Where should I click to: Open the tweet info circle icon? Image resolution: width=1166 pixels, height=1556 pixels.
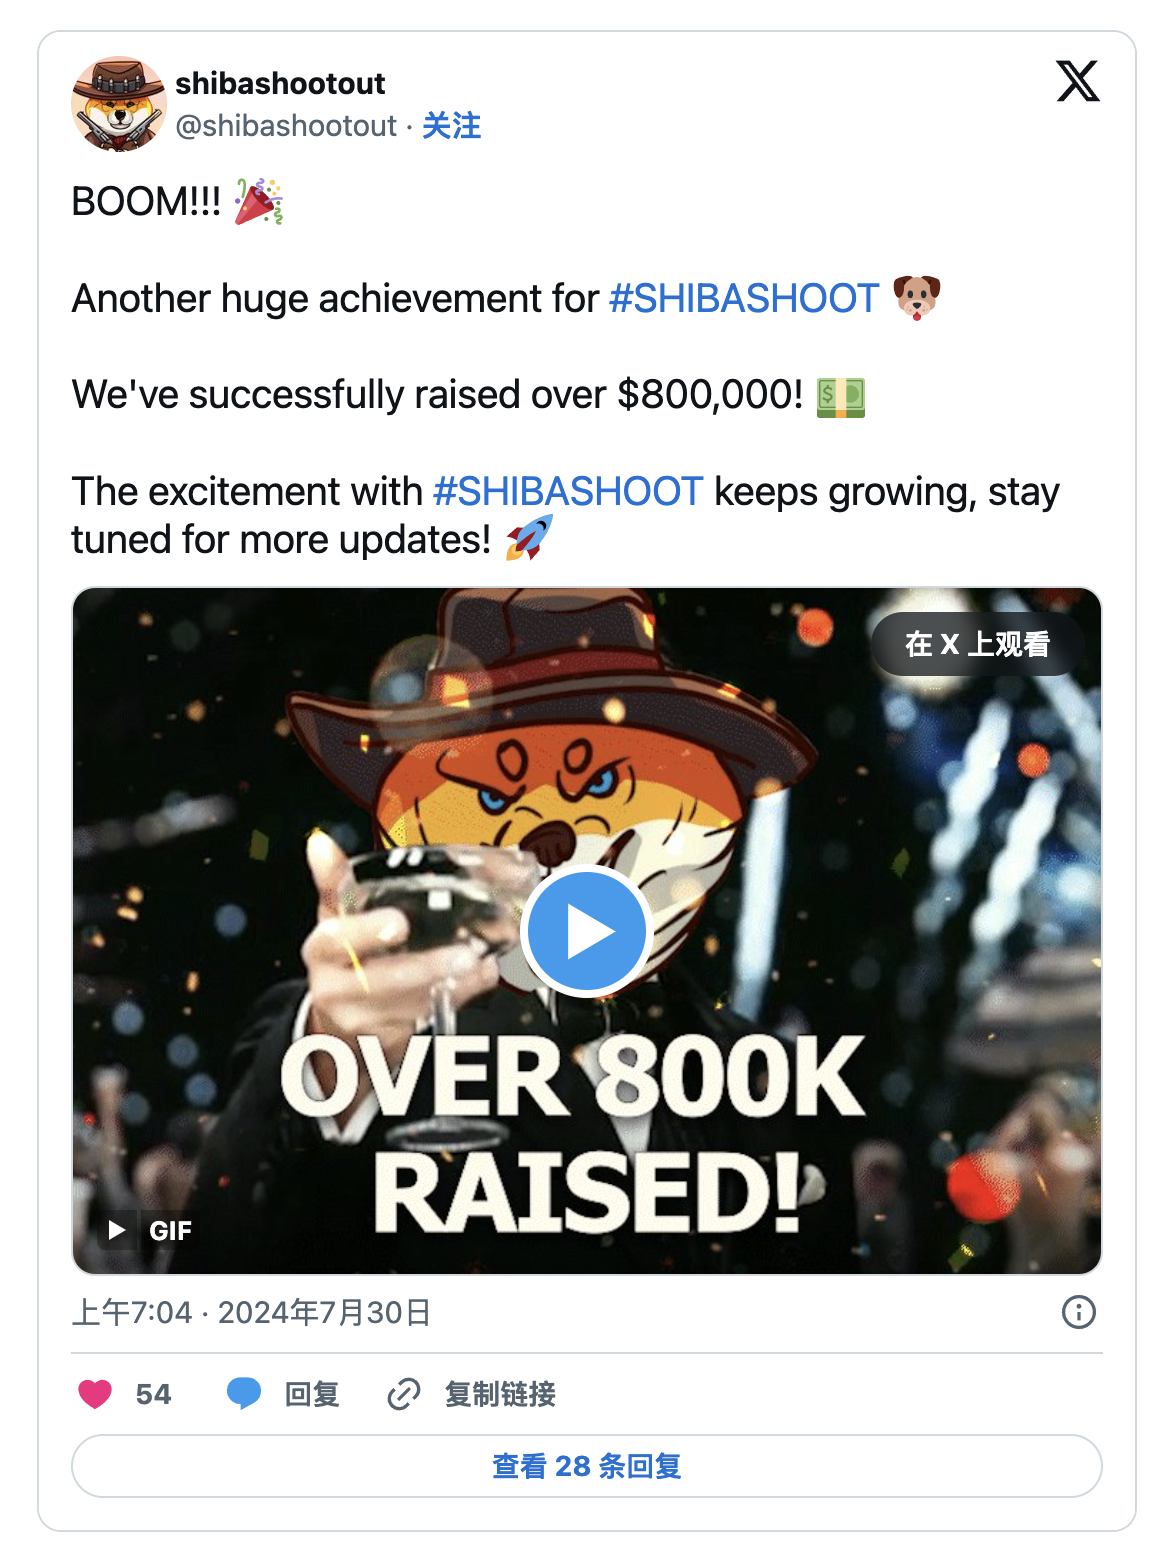click(x=1078, y=1312)
